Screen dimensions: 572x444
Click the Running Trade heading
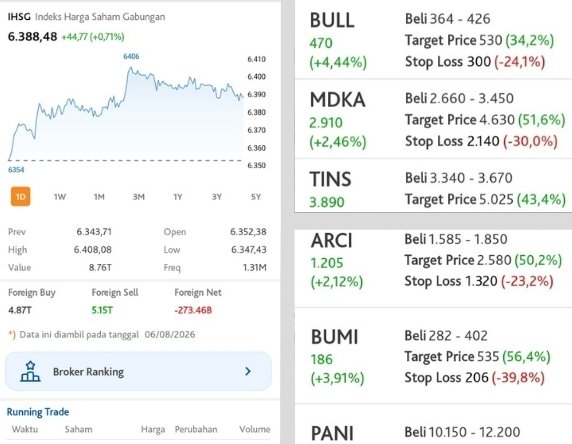coord(38,412)
